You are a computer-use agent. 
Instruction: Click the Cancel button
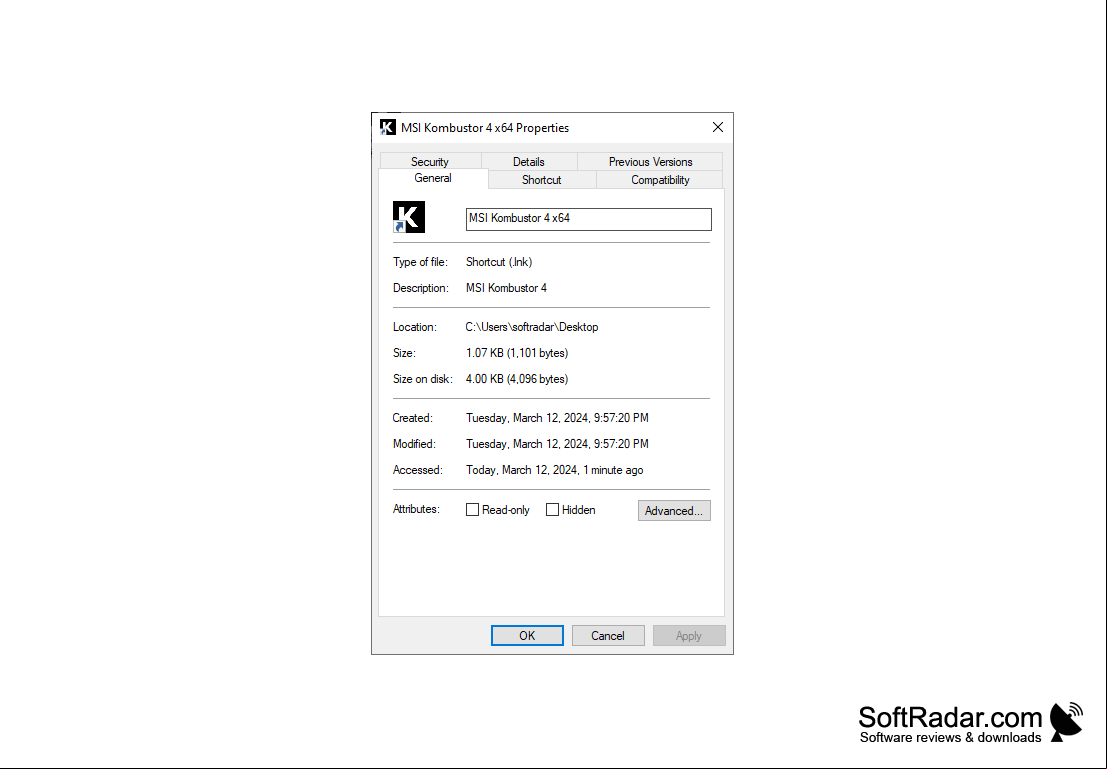coord(608,636)
